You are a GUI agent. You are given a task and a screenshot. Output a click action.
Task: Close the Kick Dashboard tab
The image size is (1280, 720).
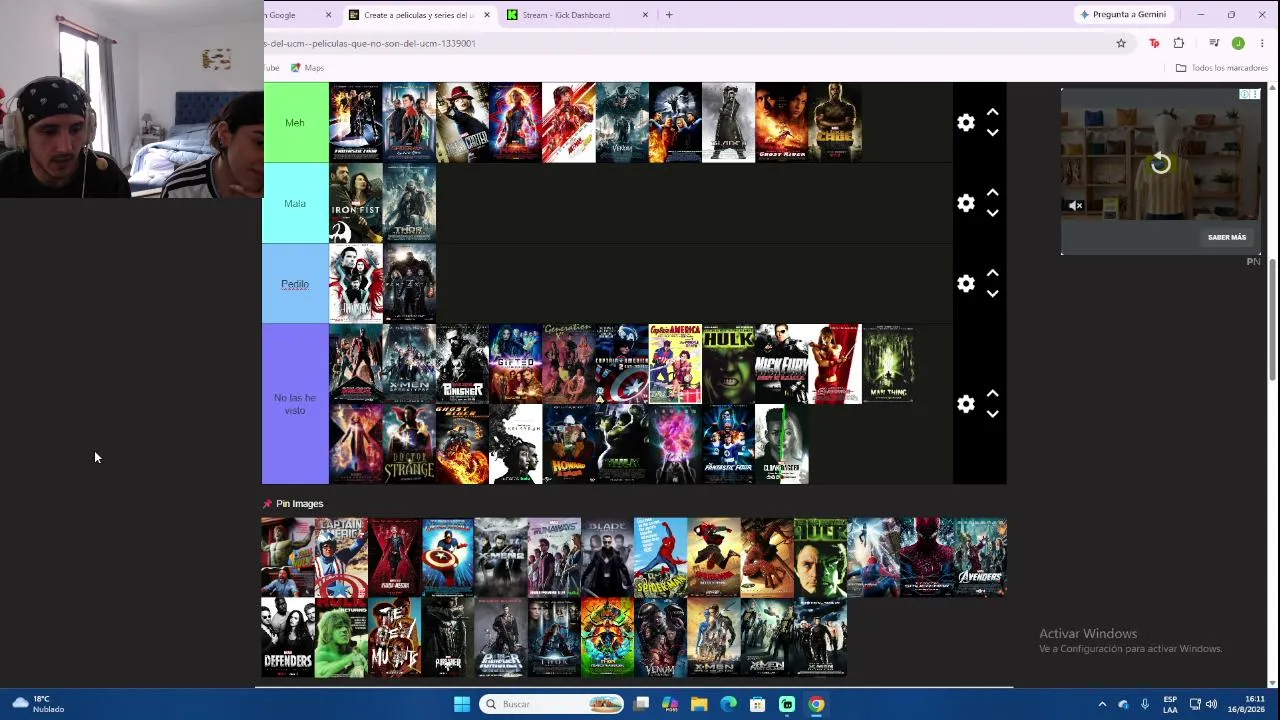pos(645,15)
